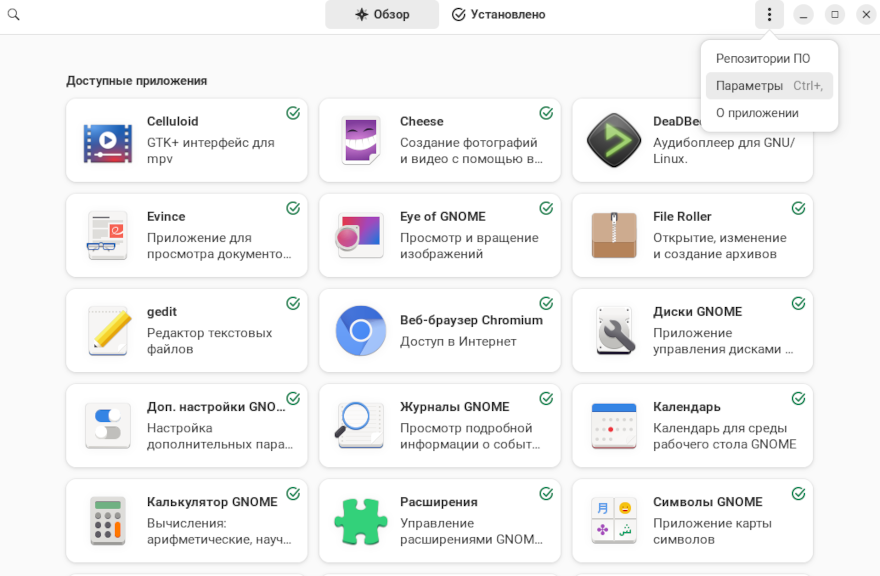Switch to the Установлено tab
The height and width of the screenshot is (576, 880).
[498, 15]
